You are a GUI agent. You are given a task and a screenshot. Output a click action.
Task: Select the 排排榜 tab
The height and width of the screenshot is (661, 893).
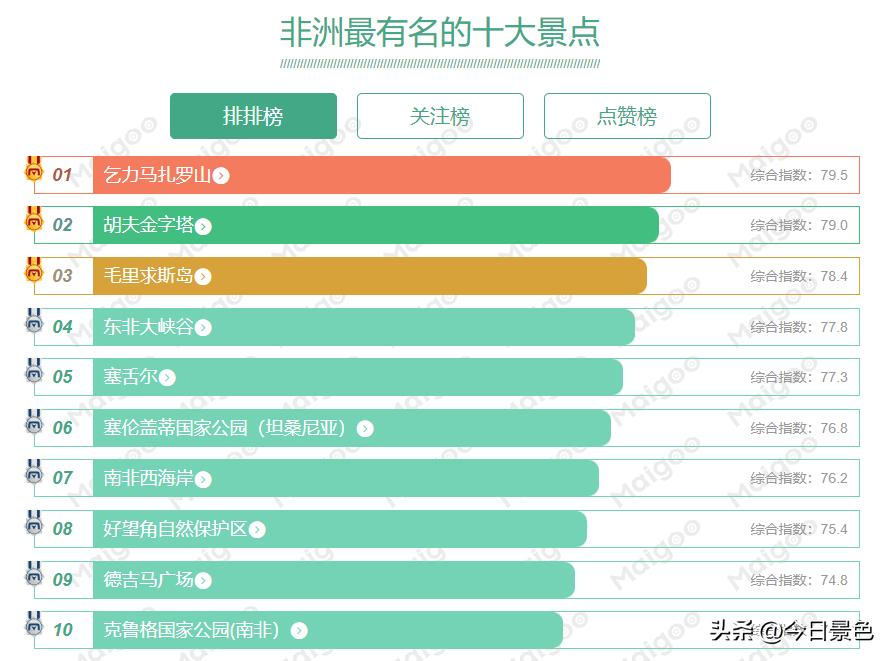pyautogui.click(x=253, y=115)
